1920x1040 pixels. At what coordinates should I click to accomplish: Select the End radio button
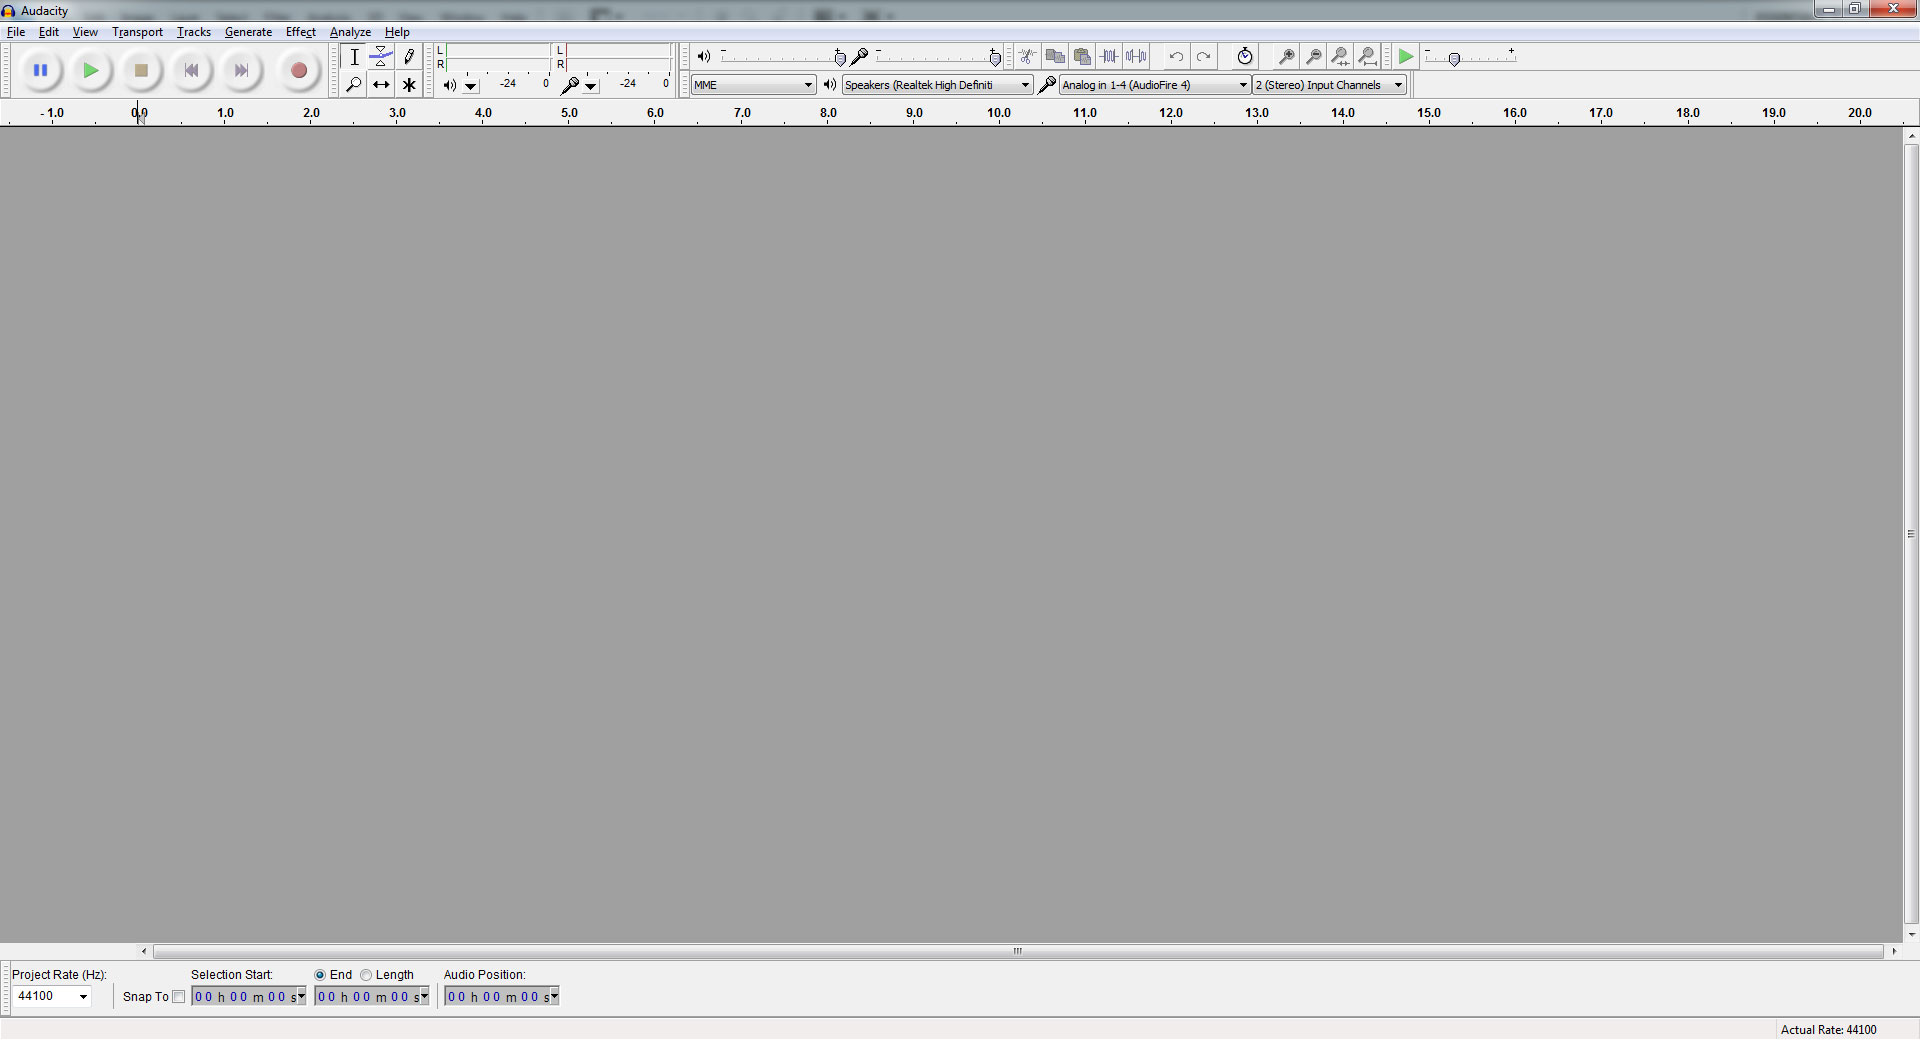pos(320,975)
